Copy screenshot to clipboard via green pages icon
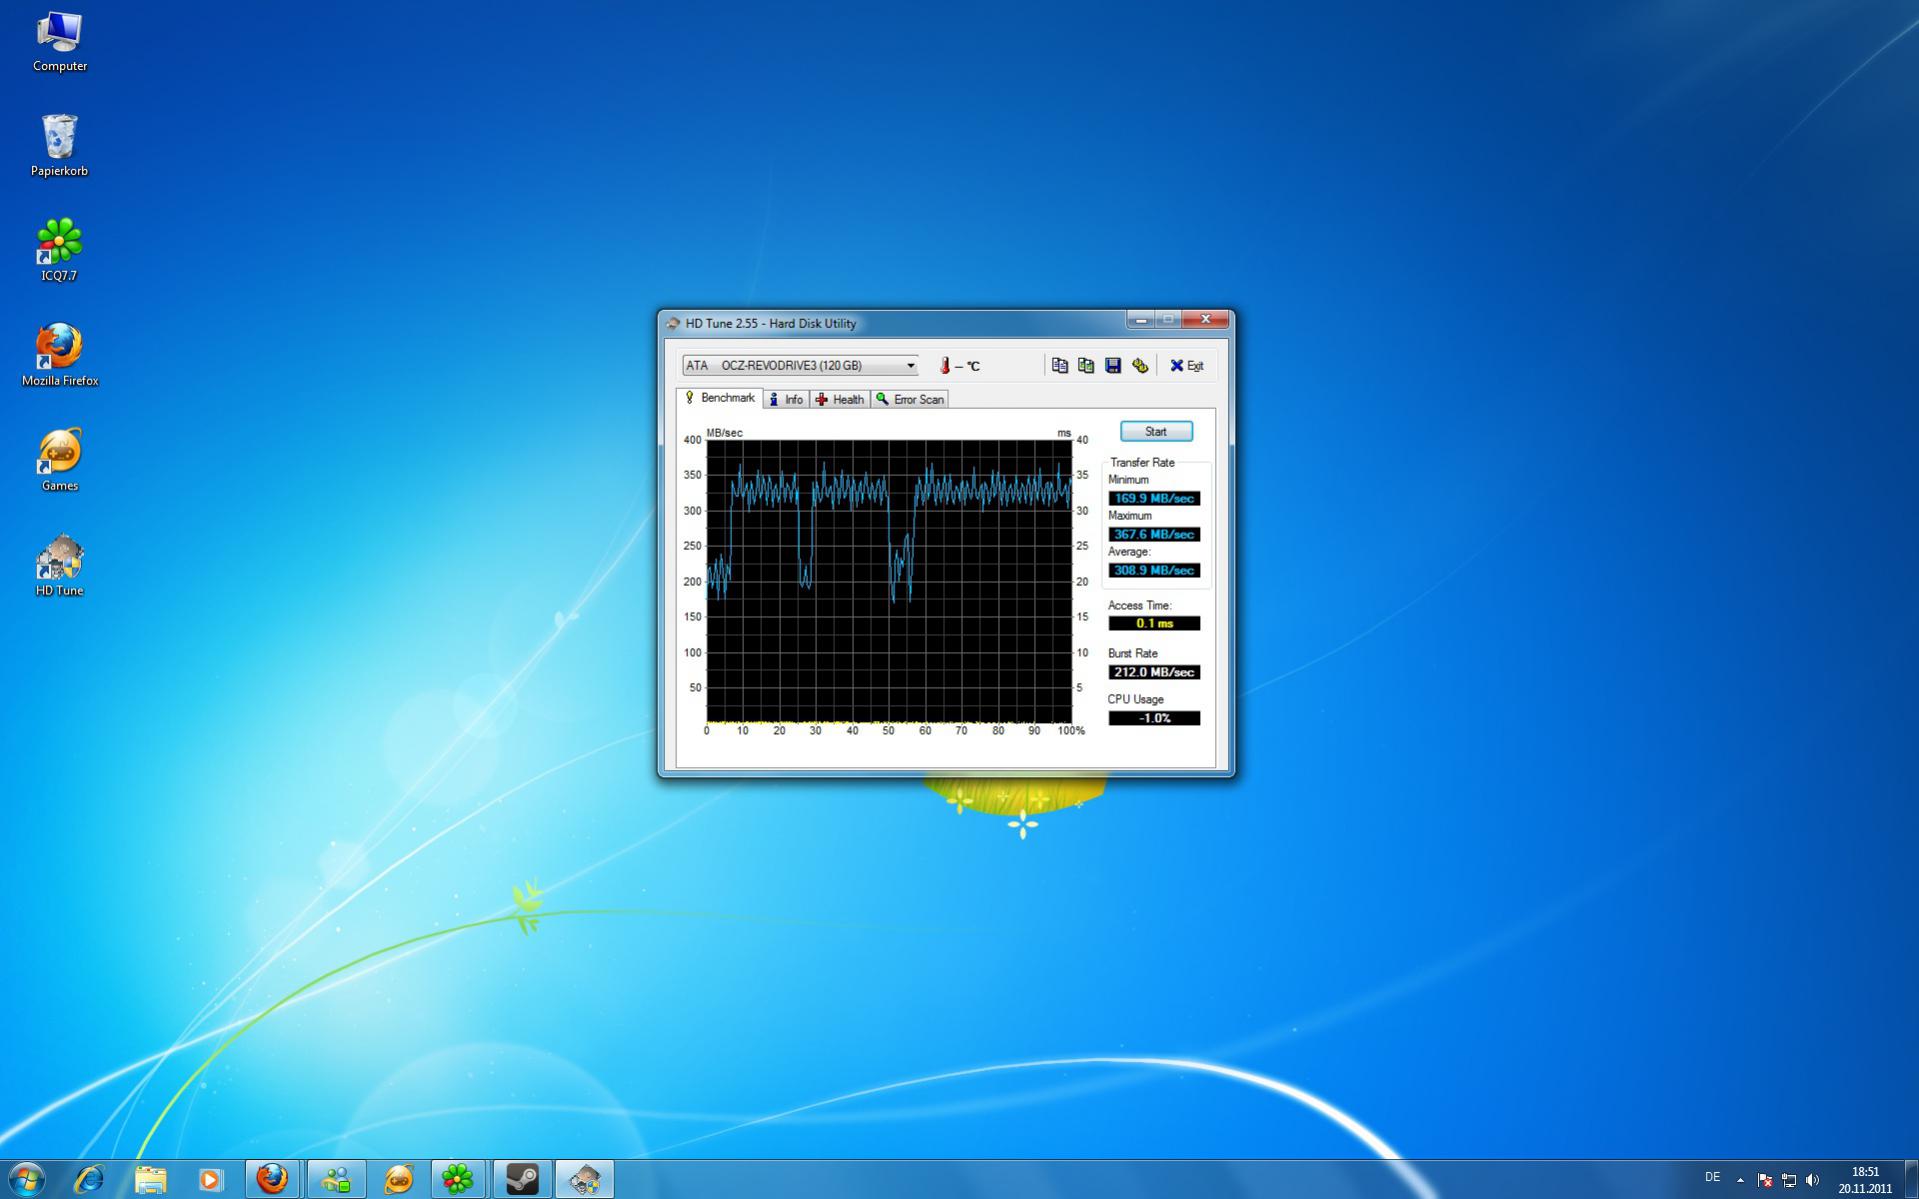Screen dimensions: 1919x1199 [1086, 366]
